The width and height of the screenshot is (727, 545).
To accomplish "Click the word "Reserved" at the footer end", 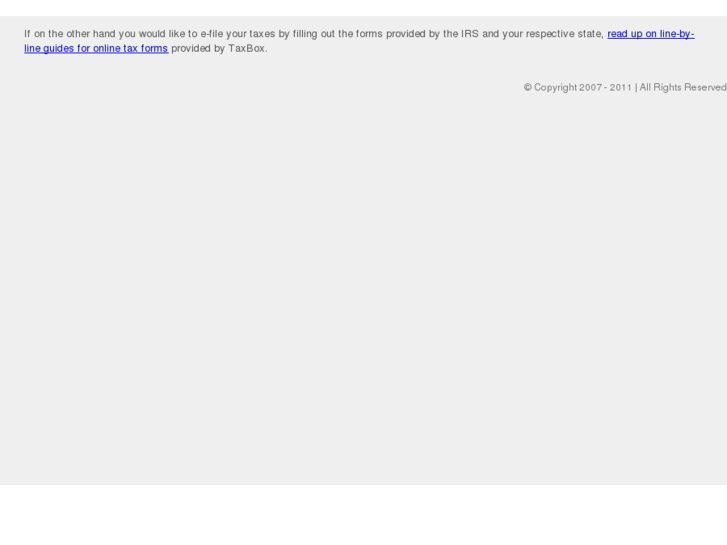I will [705, 87].
